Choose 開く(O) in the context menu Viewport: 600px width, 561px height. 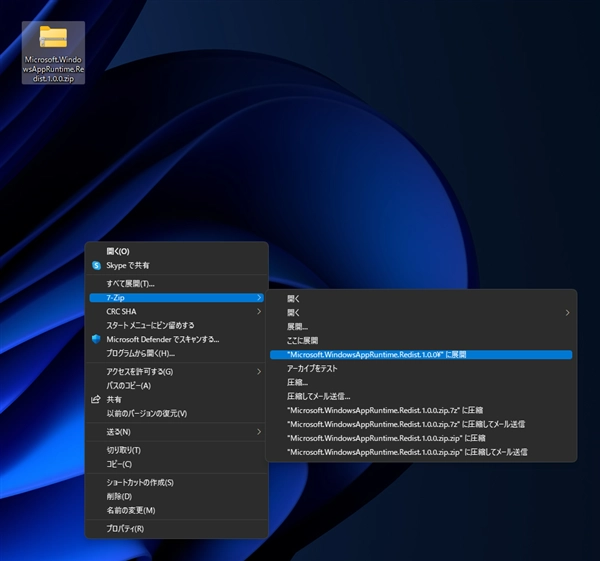[176, 251]
